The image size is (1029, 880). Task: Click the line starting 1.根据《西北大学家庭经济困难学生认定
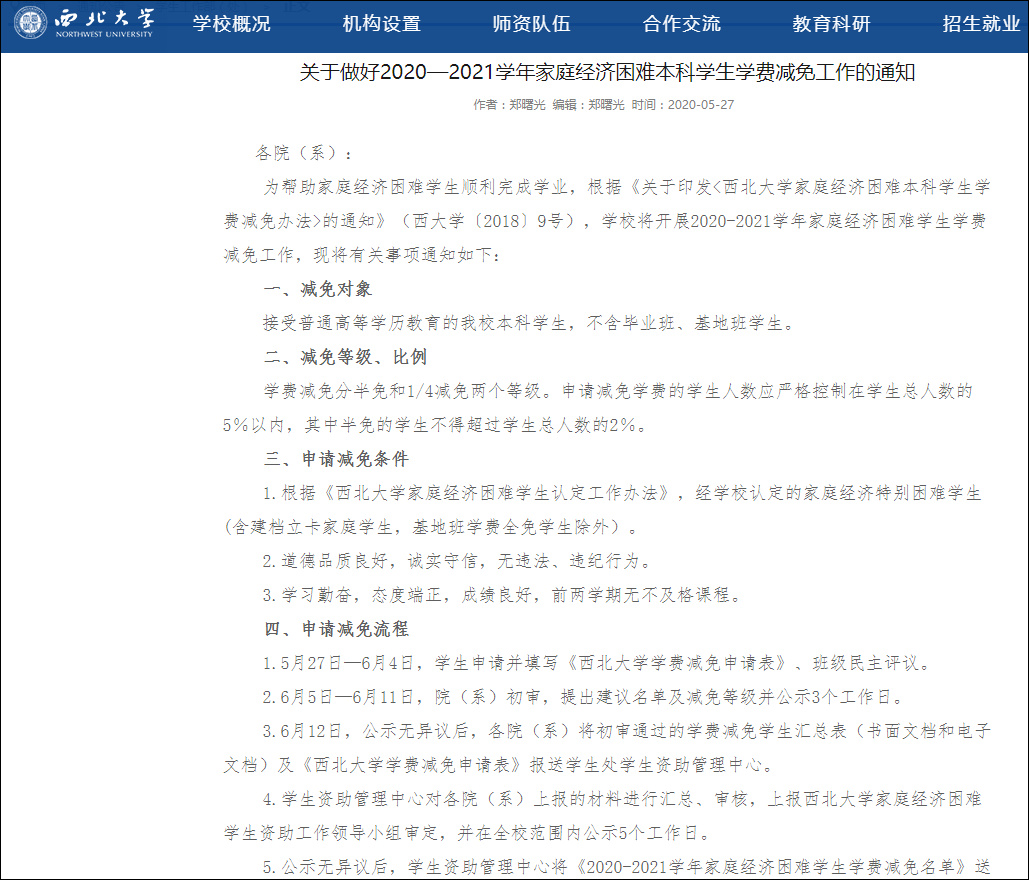pos(622,493)
